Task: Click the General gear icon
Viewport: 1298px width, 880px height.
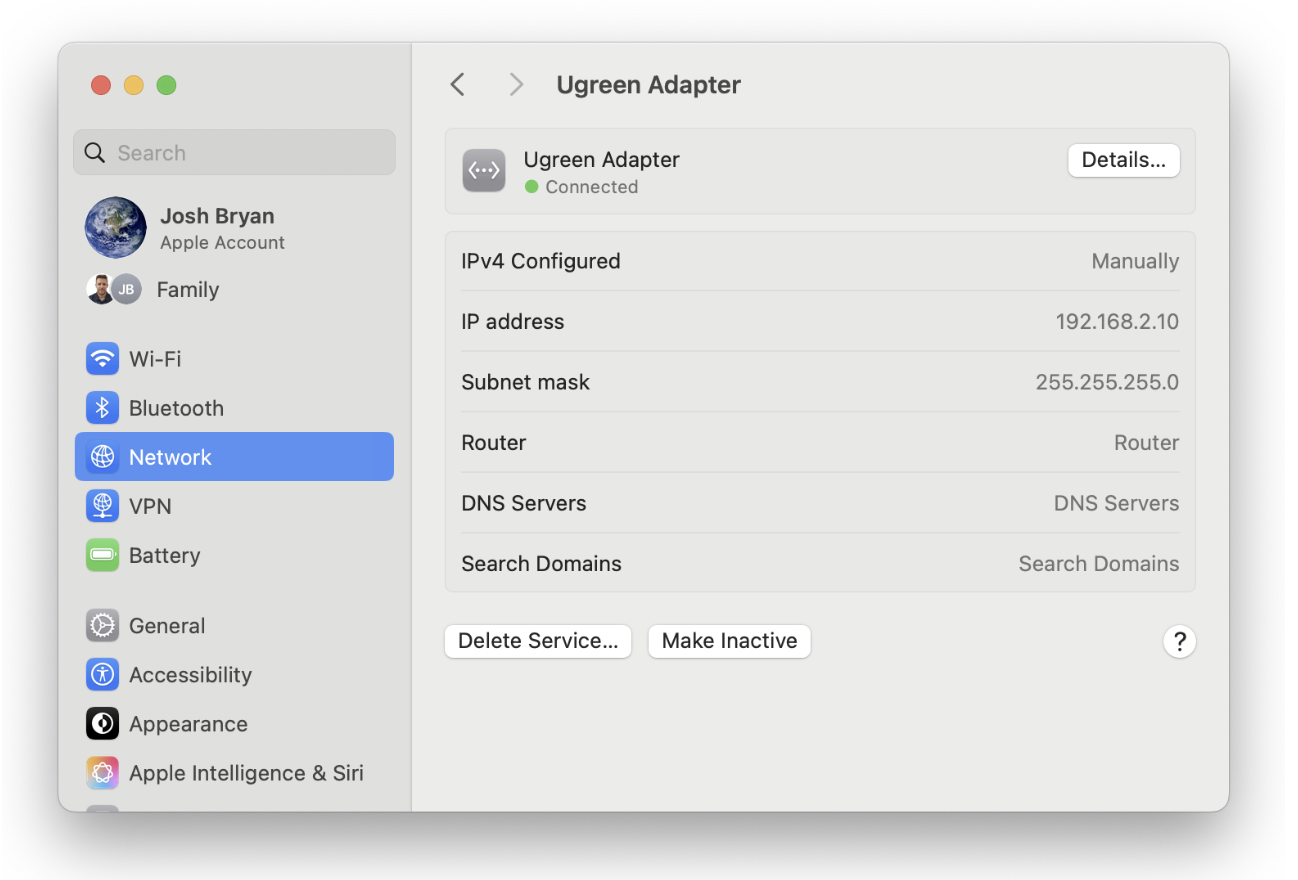Action: point(102,626)
